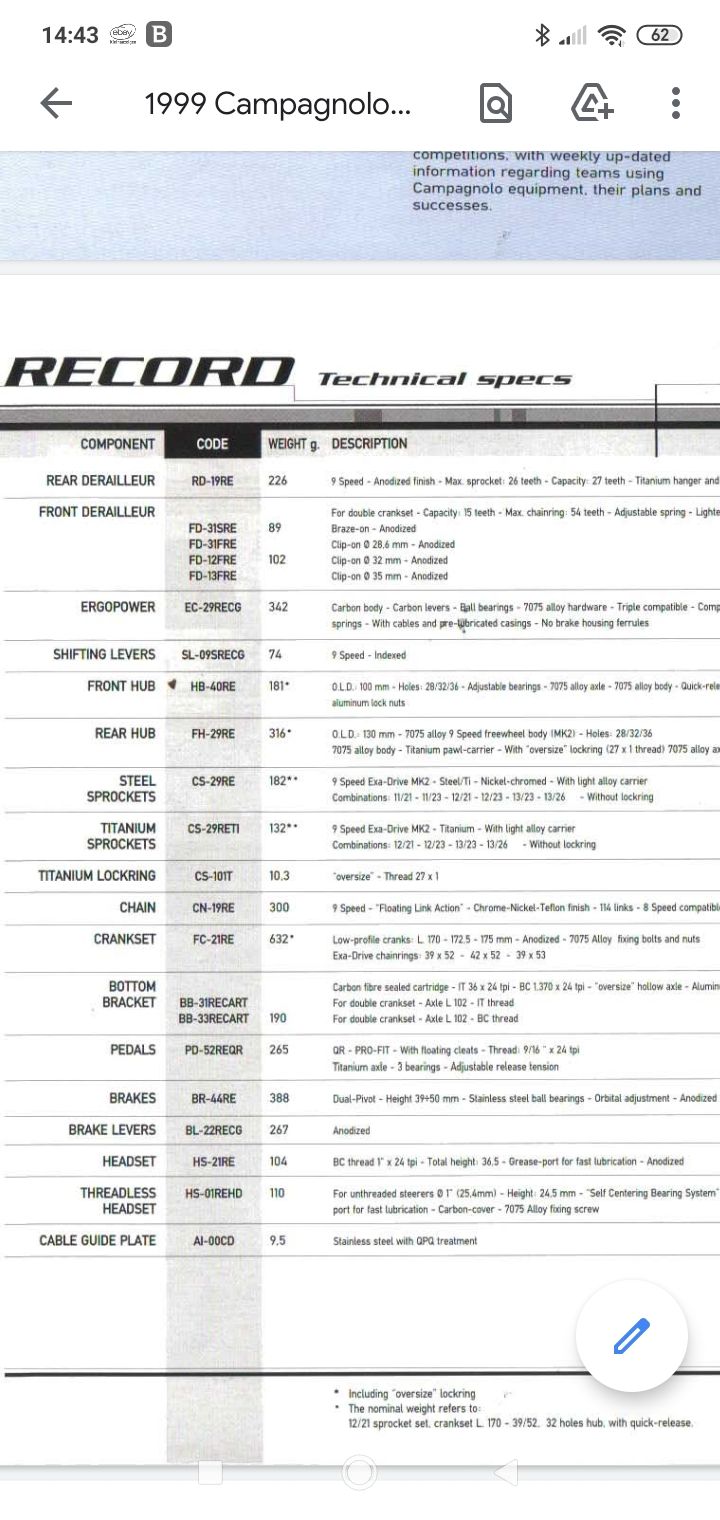
Task: Tap code FC-21RE
Action: click(x=213, y=940)
